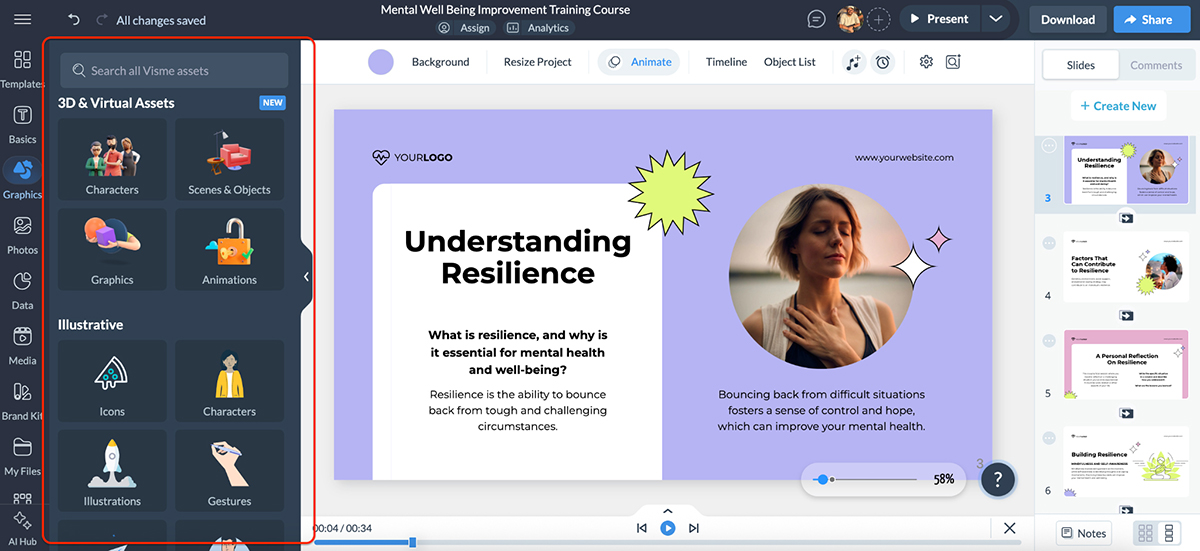
Task: Undo the last change
Action: 74,20
